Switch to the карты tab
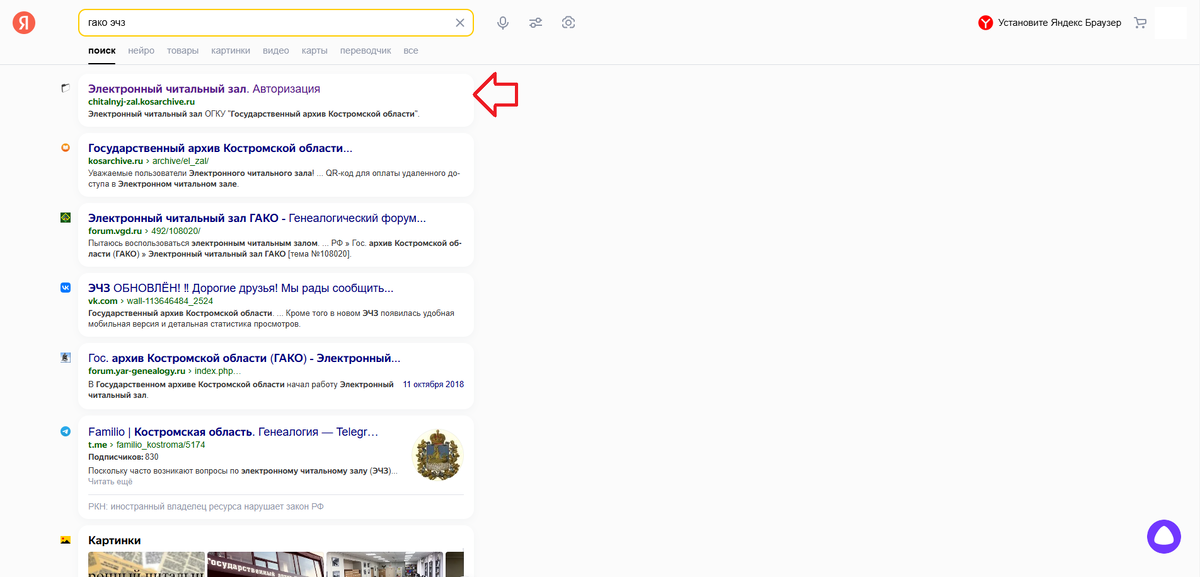The image size is (1200, 577). [315, 50]
